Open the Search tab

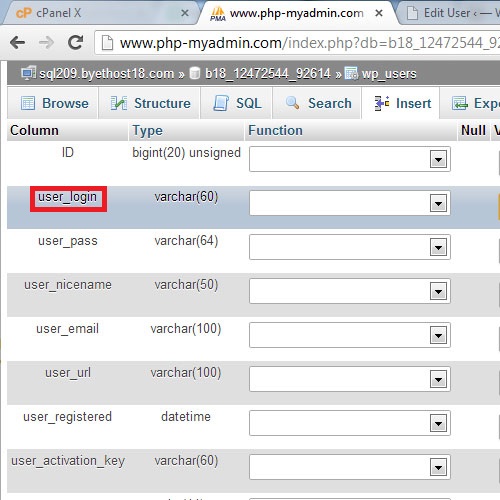(x=317, y=103)
